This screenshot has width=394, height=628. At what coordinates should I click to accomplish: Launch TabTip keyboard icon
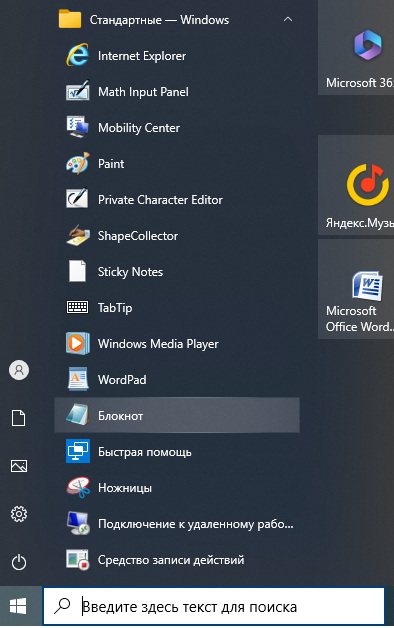(77, 308)
